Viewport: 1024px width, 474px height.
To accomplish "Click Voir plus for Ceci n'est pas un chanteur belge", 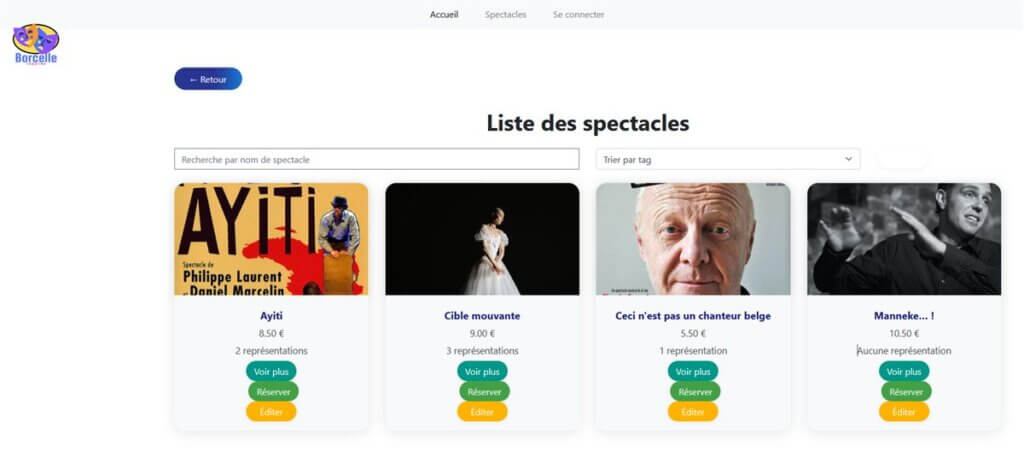I will coord(693,371).
